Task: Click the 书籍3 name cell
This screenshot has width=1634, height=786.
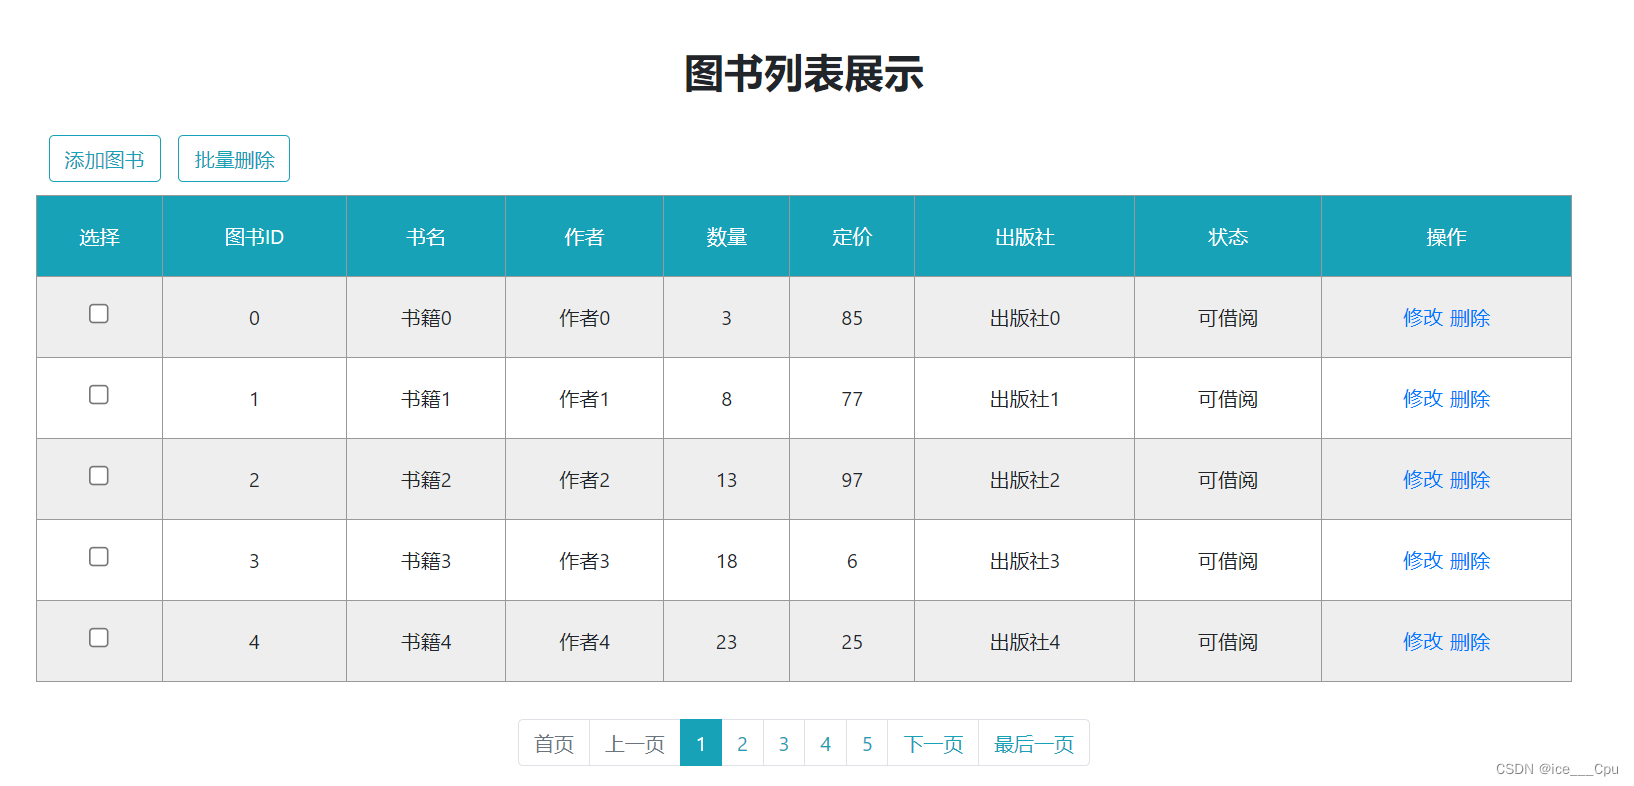Action: (426, 561)
